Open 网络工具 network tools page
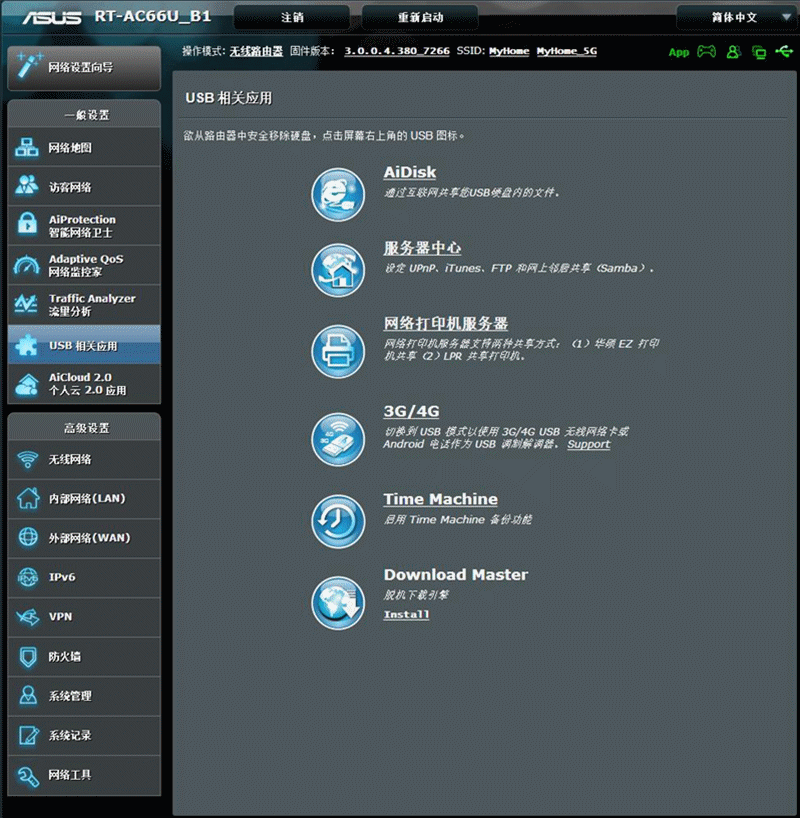 84,775
